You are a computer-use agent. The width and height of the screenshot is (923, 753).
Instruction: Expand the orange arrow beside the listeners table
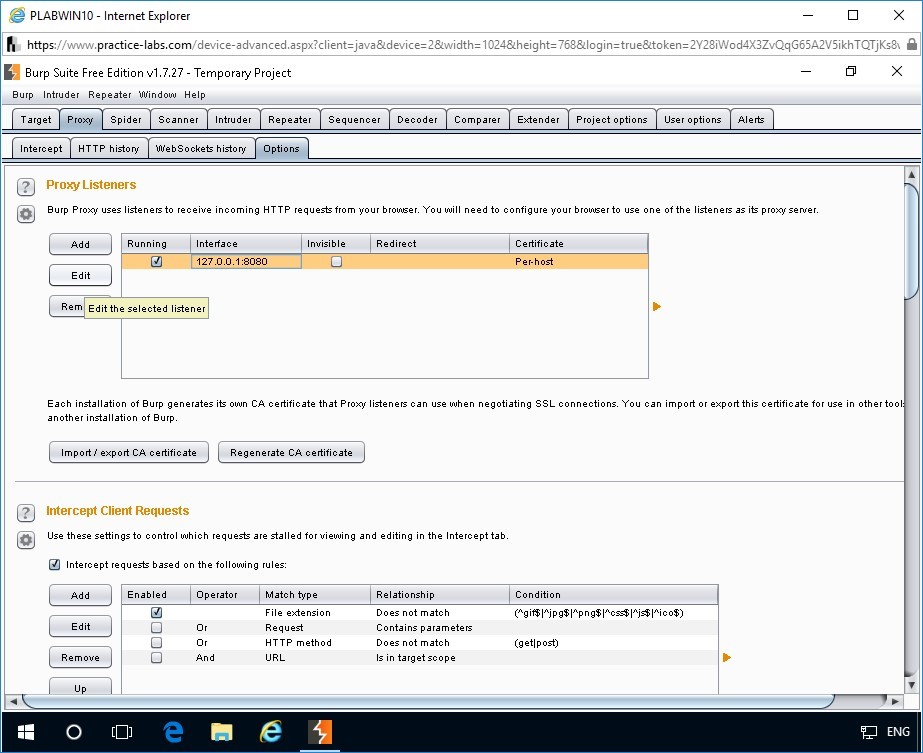click(x=657, y=306)
